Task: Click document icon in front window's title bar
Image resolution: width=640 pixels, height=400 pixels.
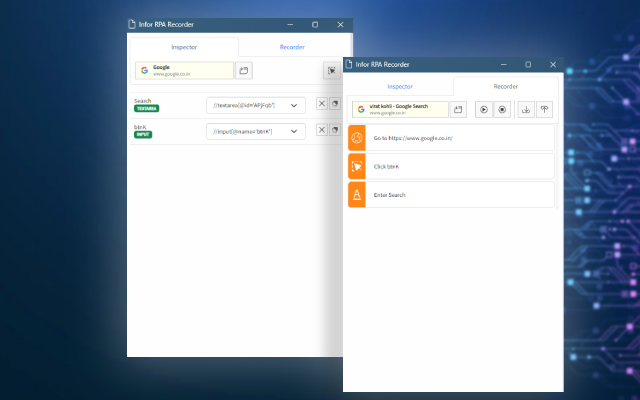Action: [x=349, y=64]
